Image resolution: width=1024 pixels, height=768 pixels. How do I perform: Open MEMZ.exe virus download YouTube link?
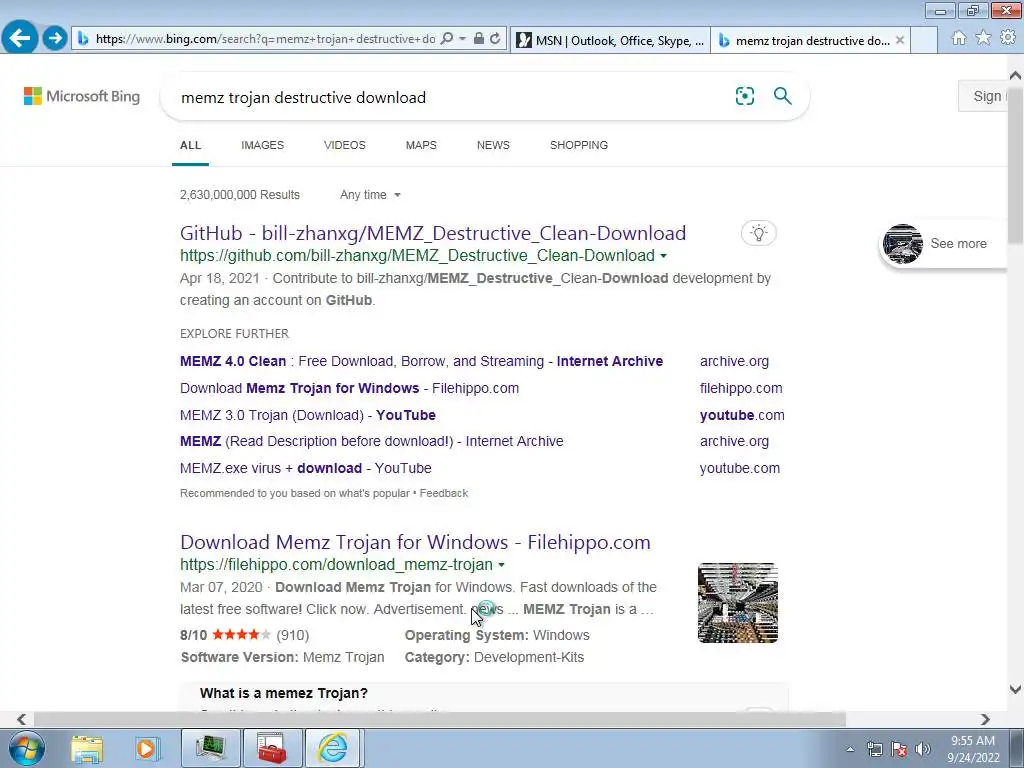tap(306, 468)
